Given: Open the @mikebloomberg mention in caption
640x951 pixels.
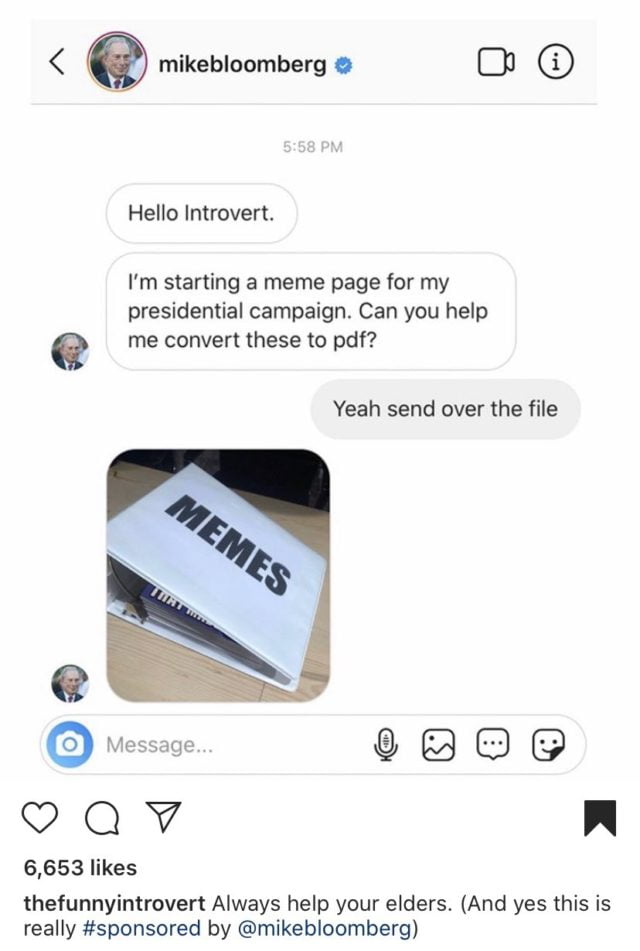Looking at the screenshot, I should pos(325,929).
